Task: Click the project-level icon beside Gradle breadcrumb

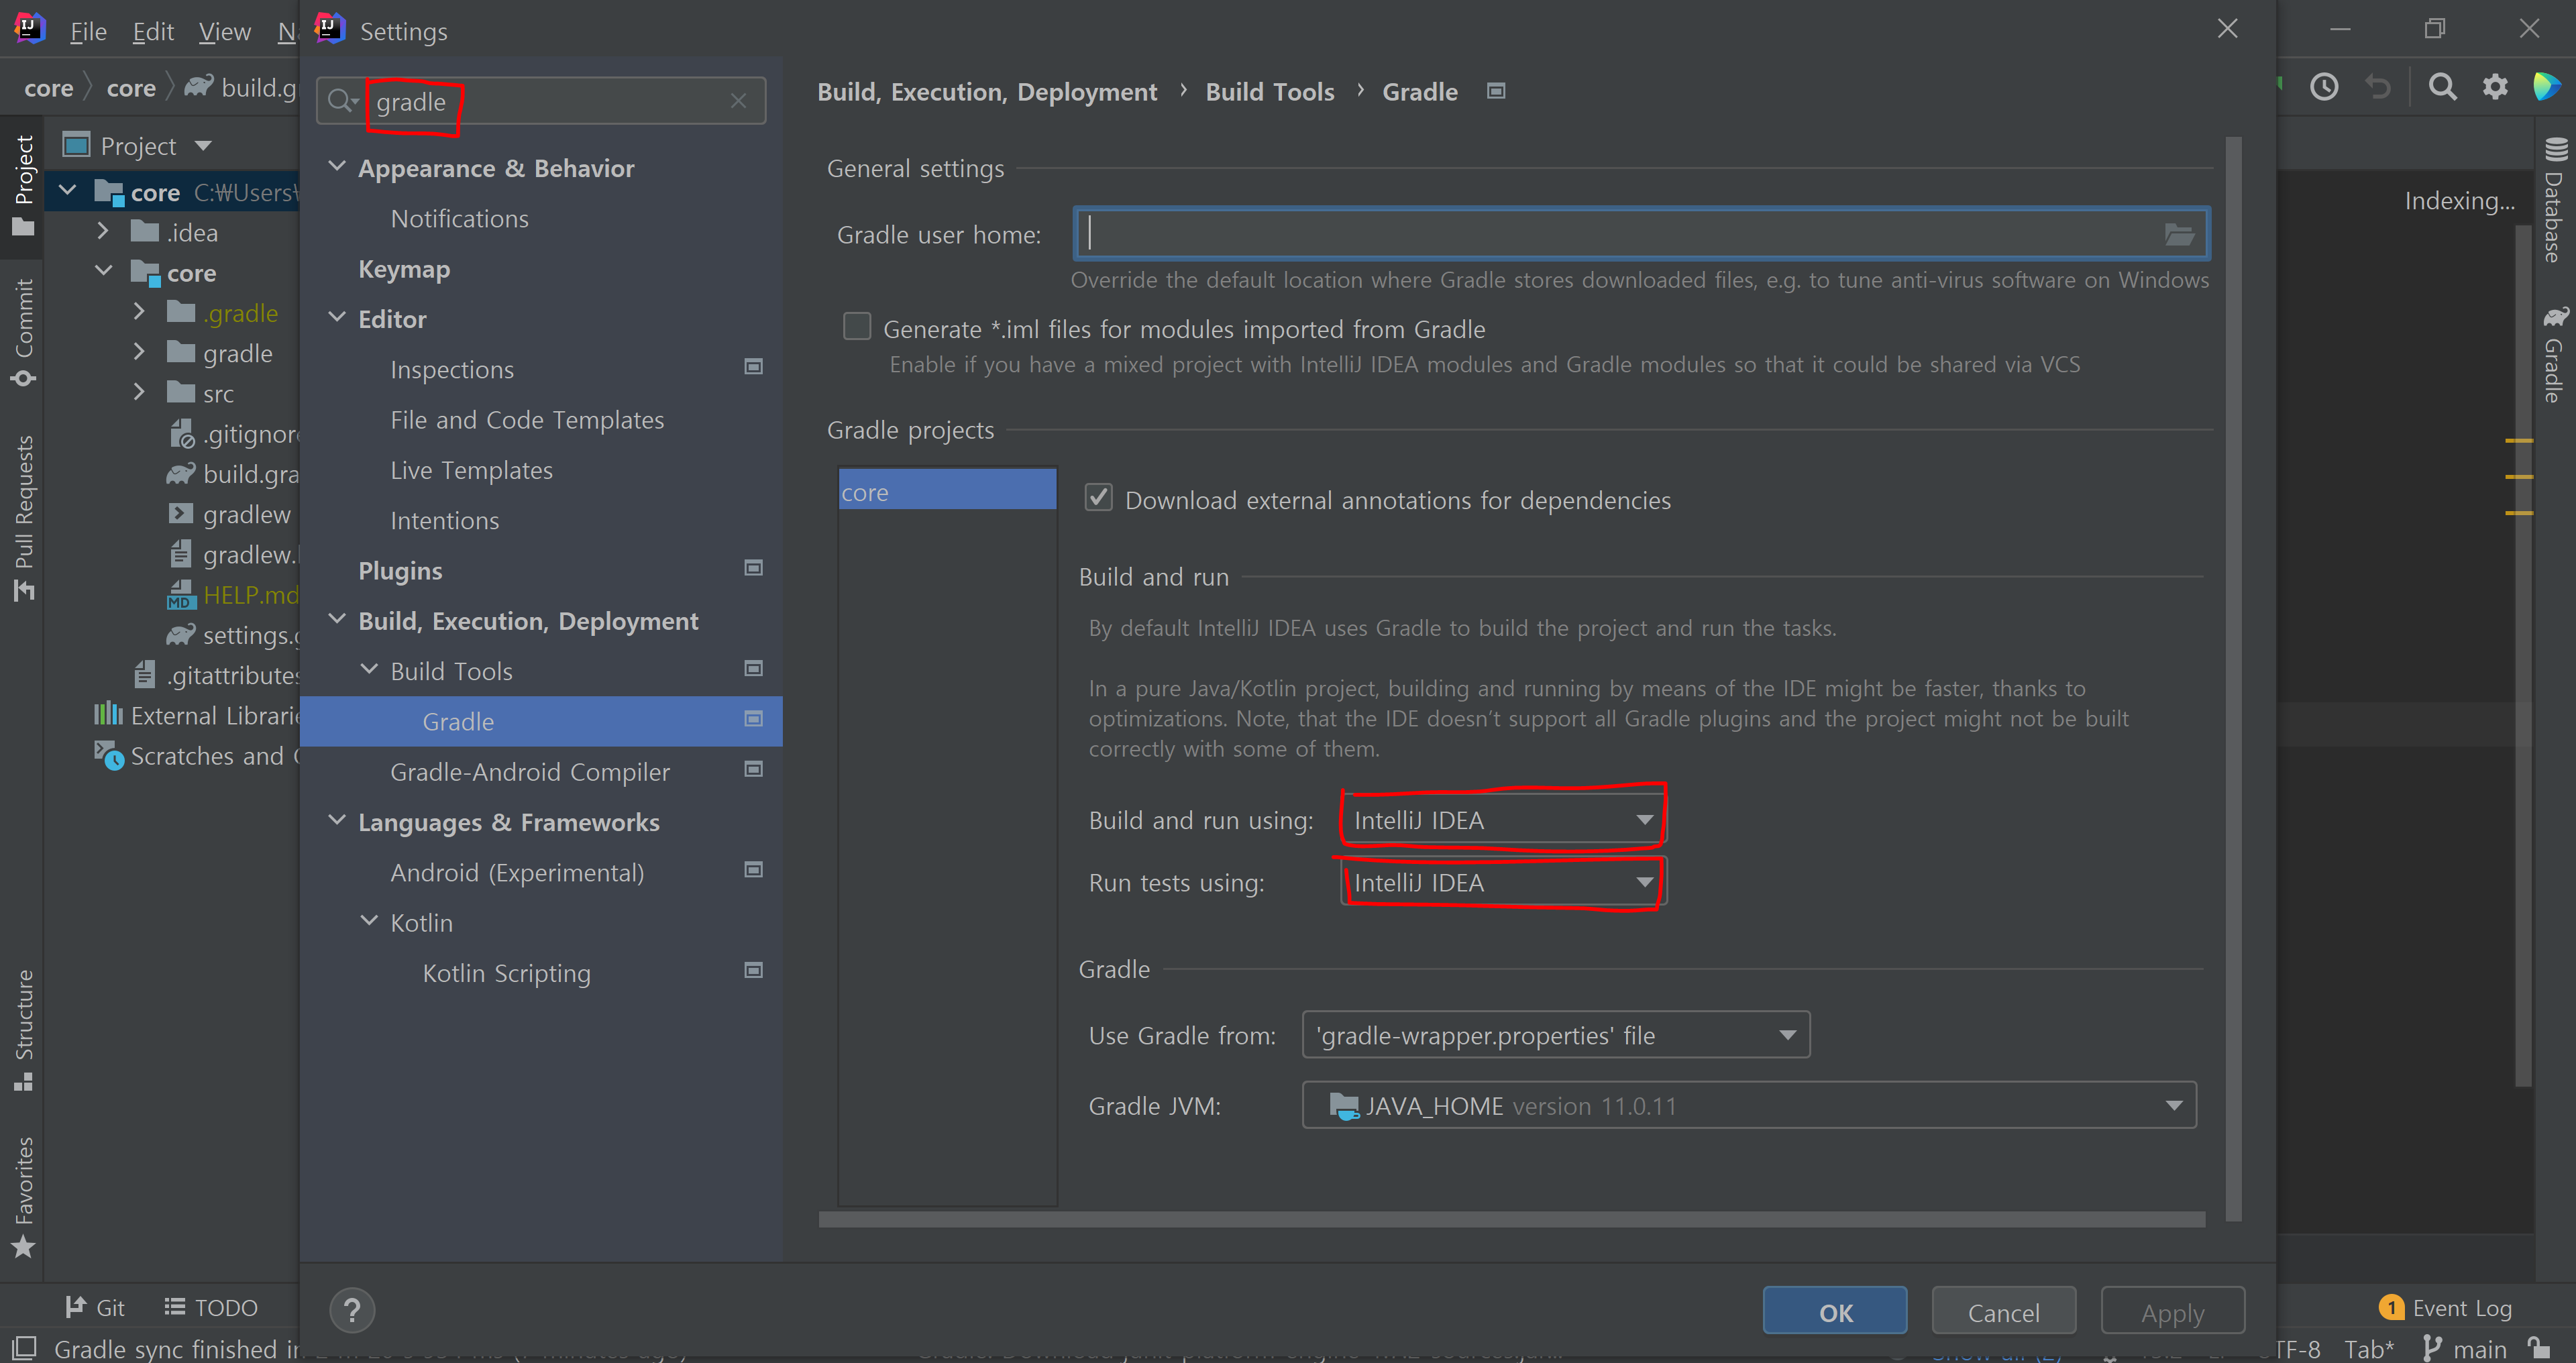Action: (x=1496, y=91)
